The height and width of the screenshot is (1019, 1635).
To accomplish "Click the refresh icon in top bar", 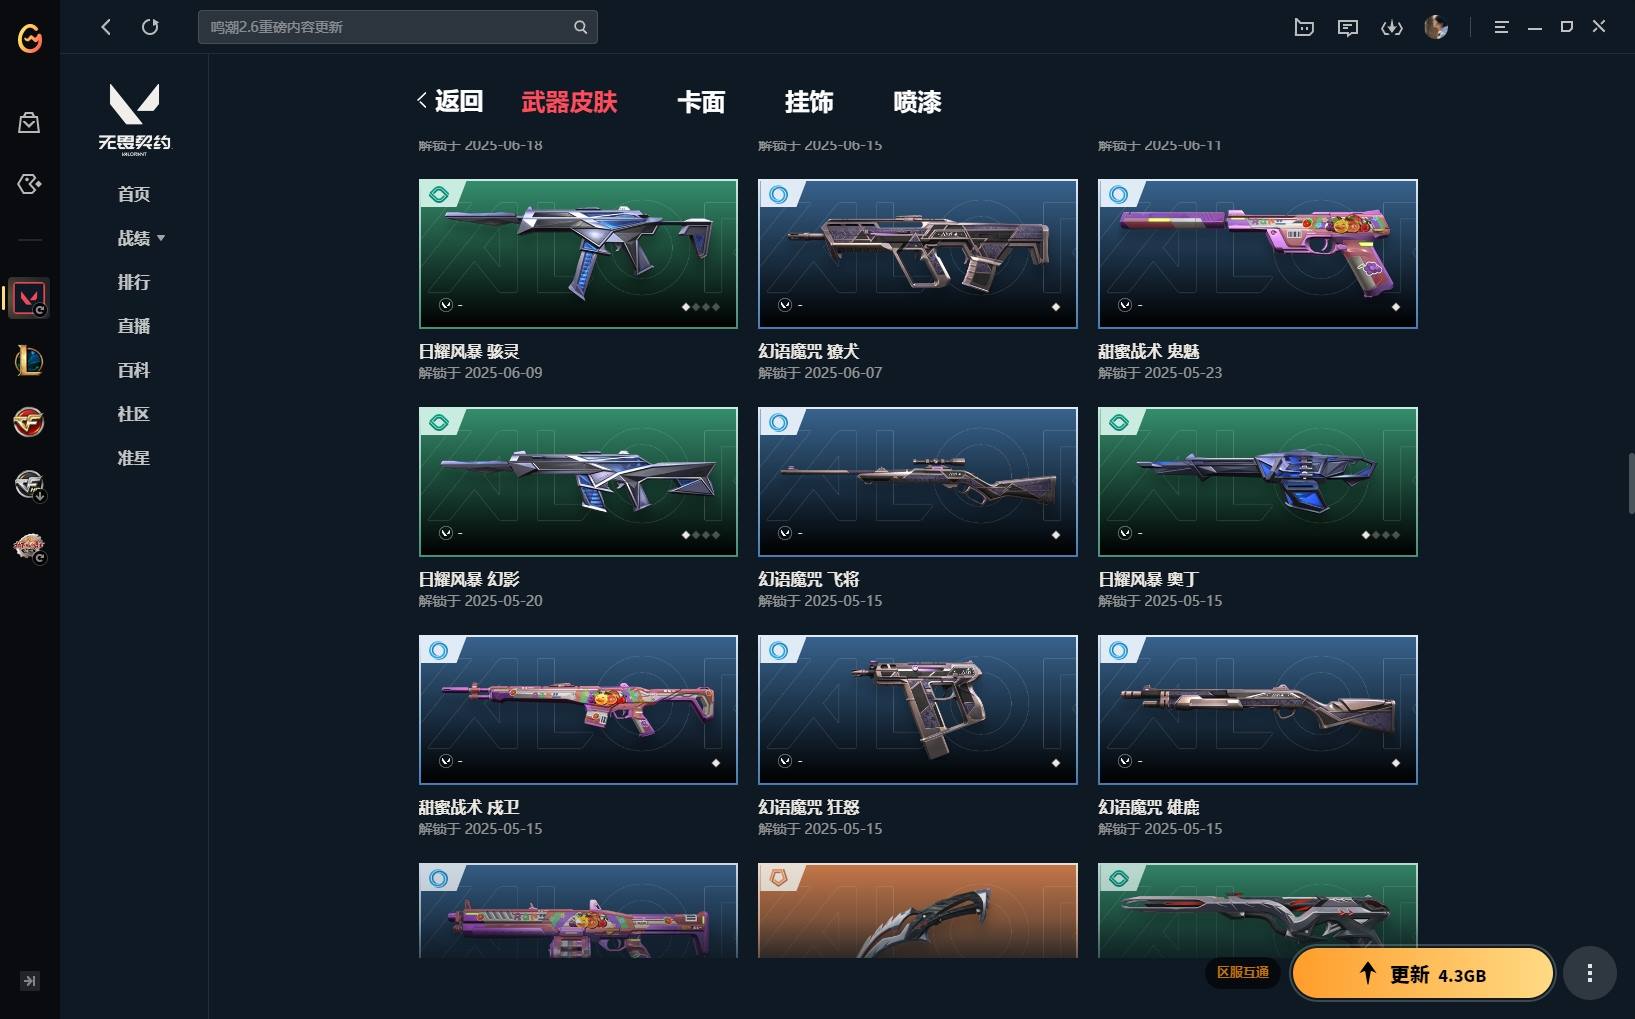I will (150, 27).
